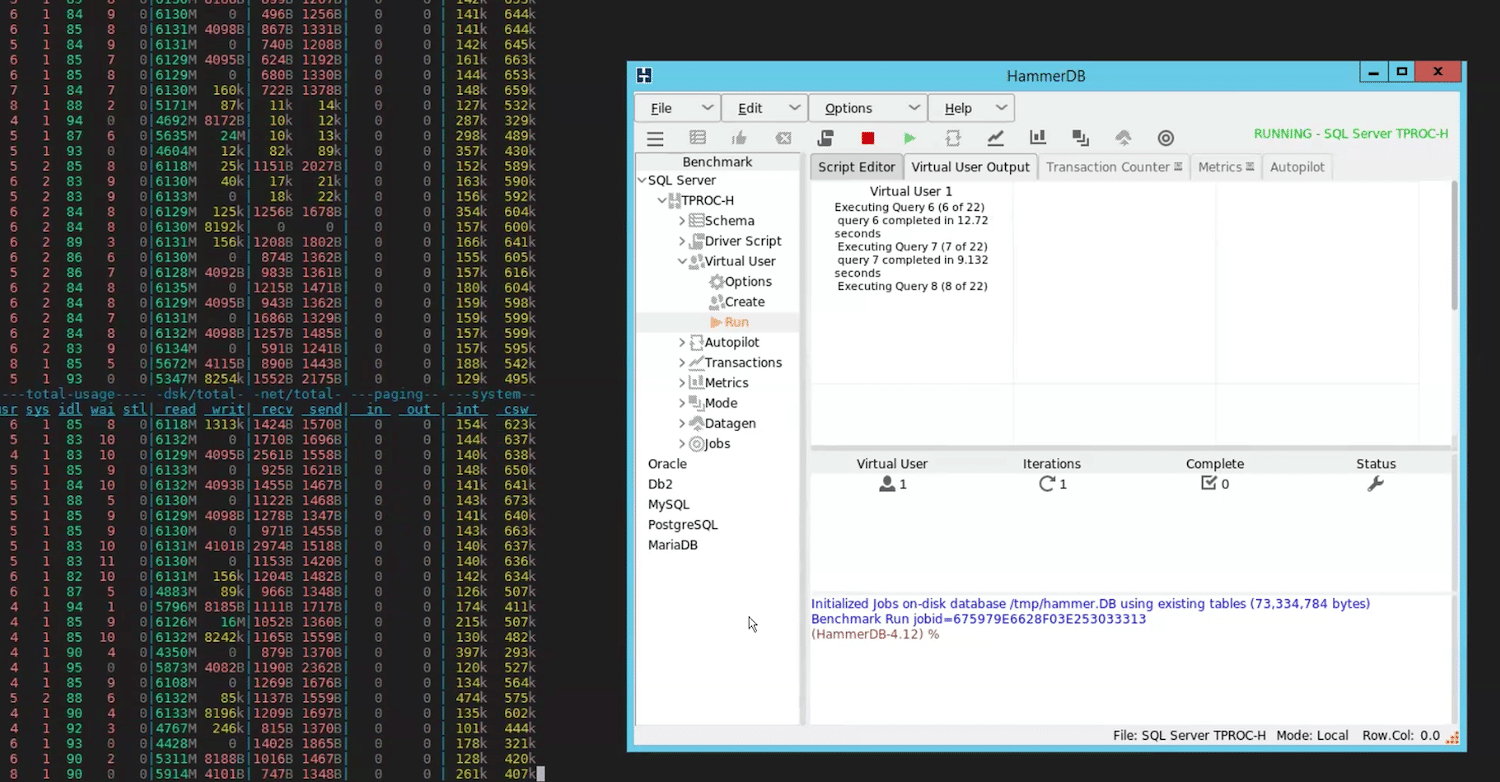Select the MySQL database entry

pyautogui.click(x=669, y=505)
